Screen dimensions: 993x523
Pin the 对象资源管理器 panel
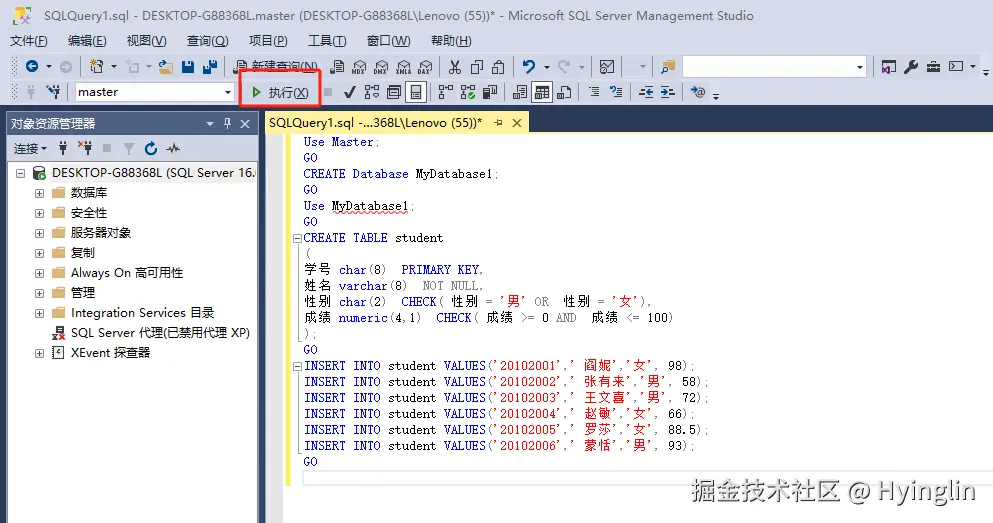(227, 124)
